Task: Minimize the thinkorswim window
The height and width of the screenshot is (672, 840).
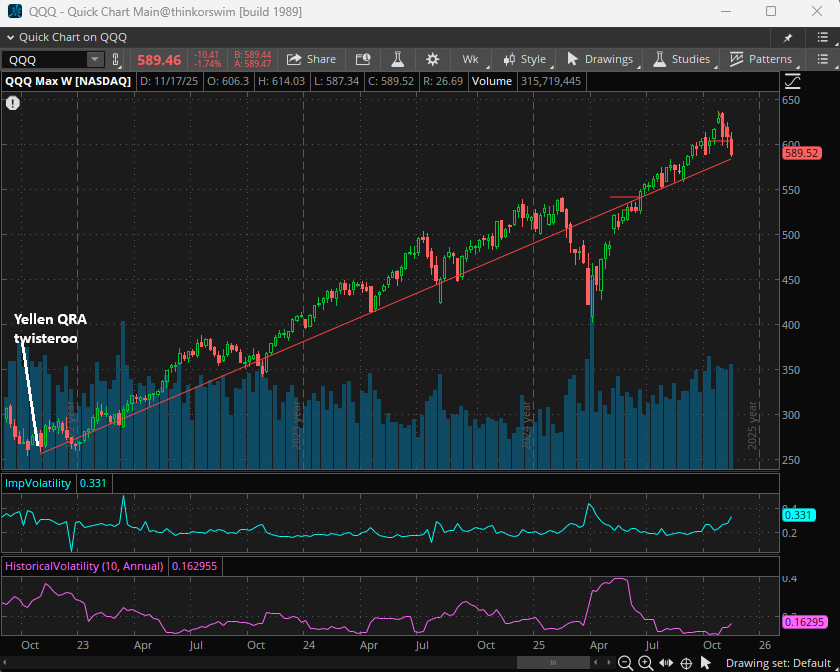Action: click(x=726, y=11)
